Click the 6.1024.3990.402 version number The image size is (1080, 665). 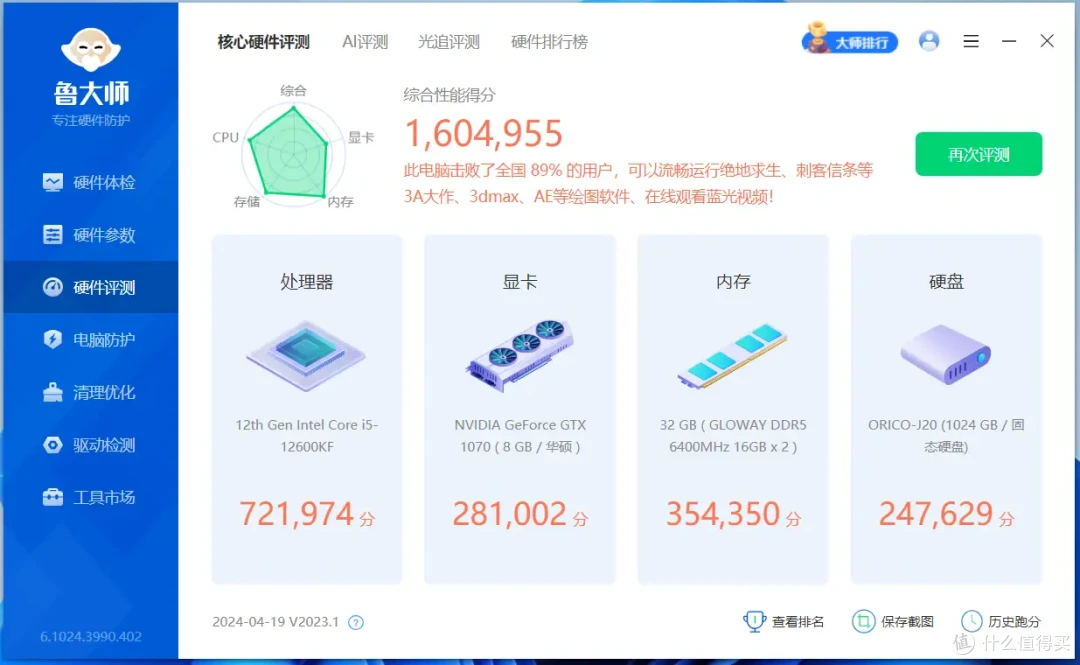pyautogui.click(x=91, y=636)
